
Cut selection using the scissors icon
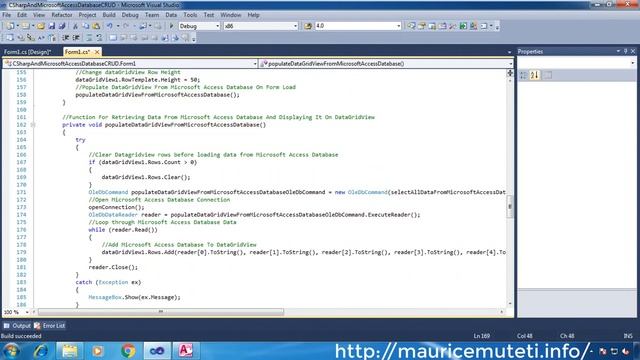pos(76,26)
